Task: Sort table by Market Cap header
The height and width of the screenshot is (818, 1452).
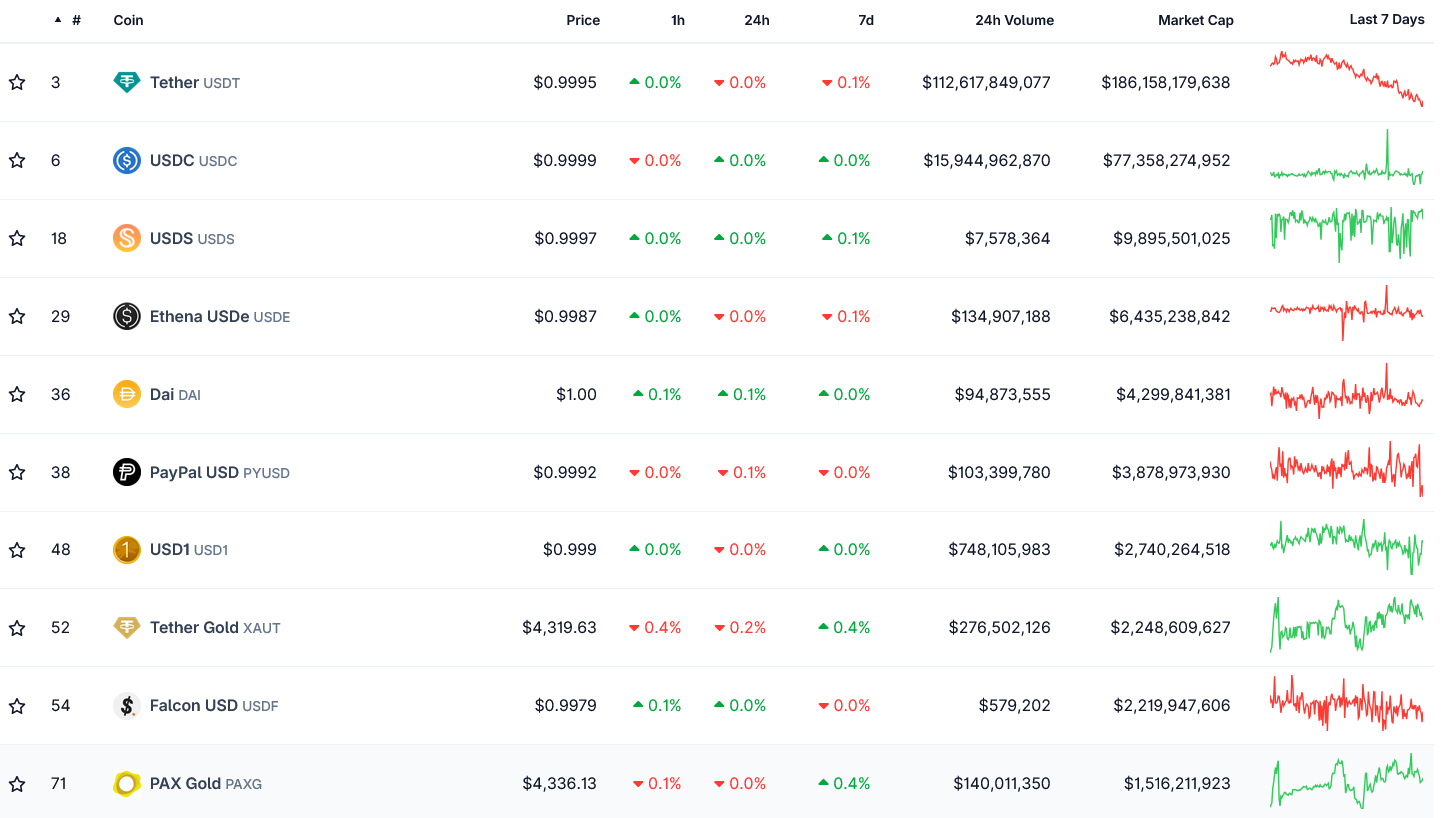Action: click(1195, 20)
